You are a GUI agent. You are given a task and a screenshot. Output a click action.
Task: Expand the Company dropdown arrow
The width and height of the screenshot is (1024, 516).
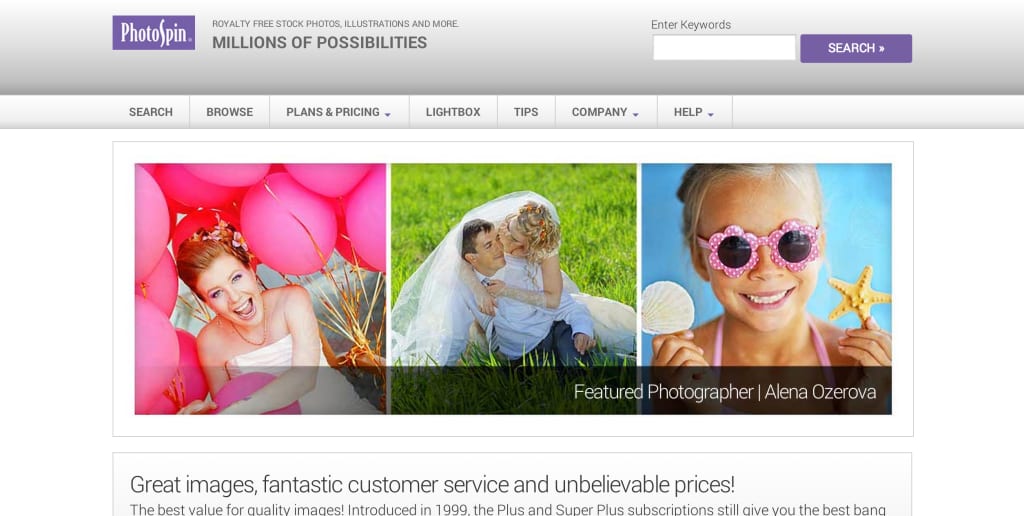point(635,114)
